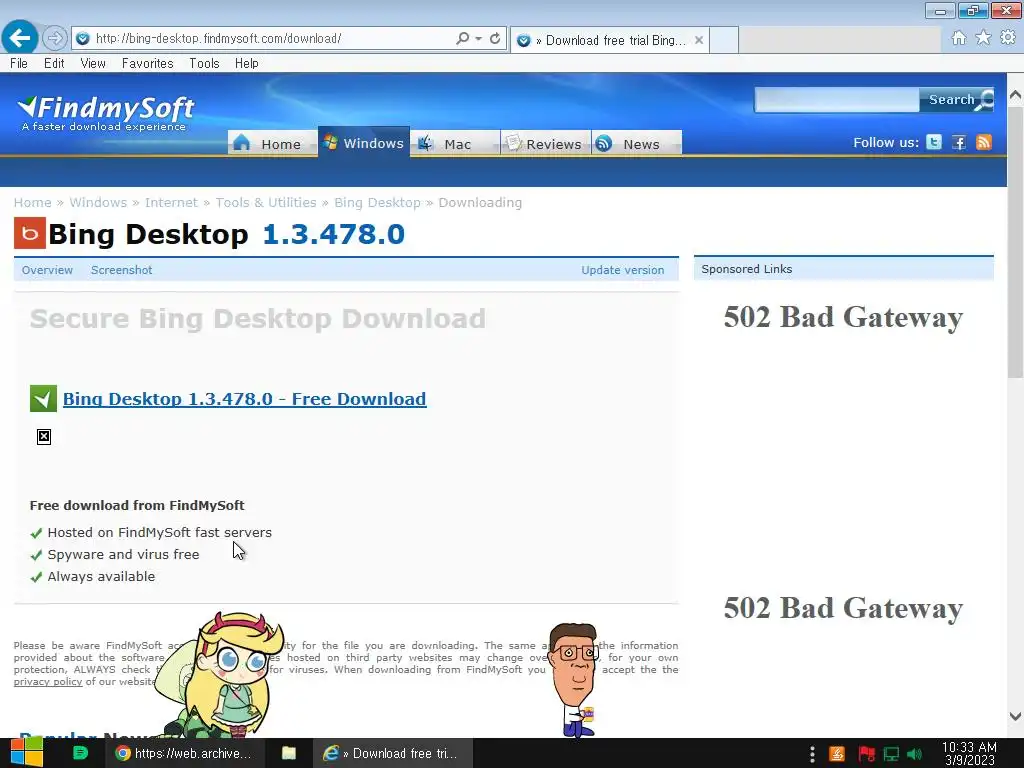The image size is (1024, 768).
Task: Close the Download free trial Bing tab
Action: (699, 40)
